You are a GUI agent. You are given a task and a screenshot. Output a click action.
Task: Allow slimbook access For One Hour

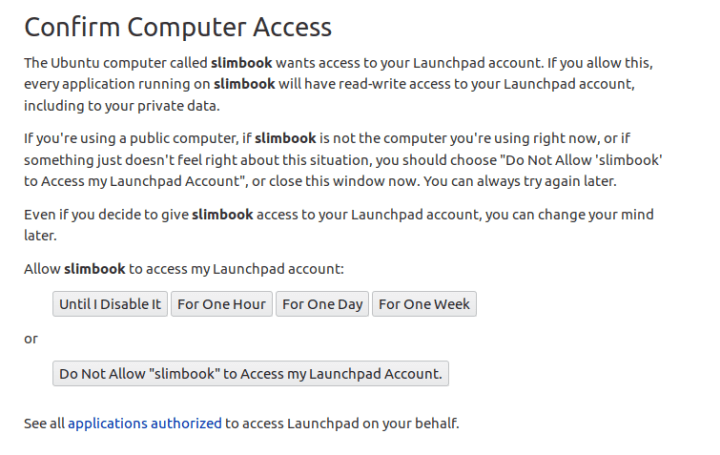coord(221,304)
